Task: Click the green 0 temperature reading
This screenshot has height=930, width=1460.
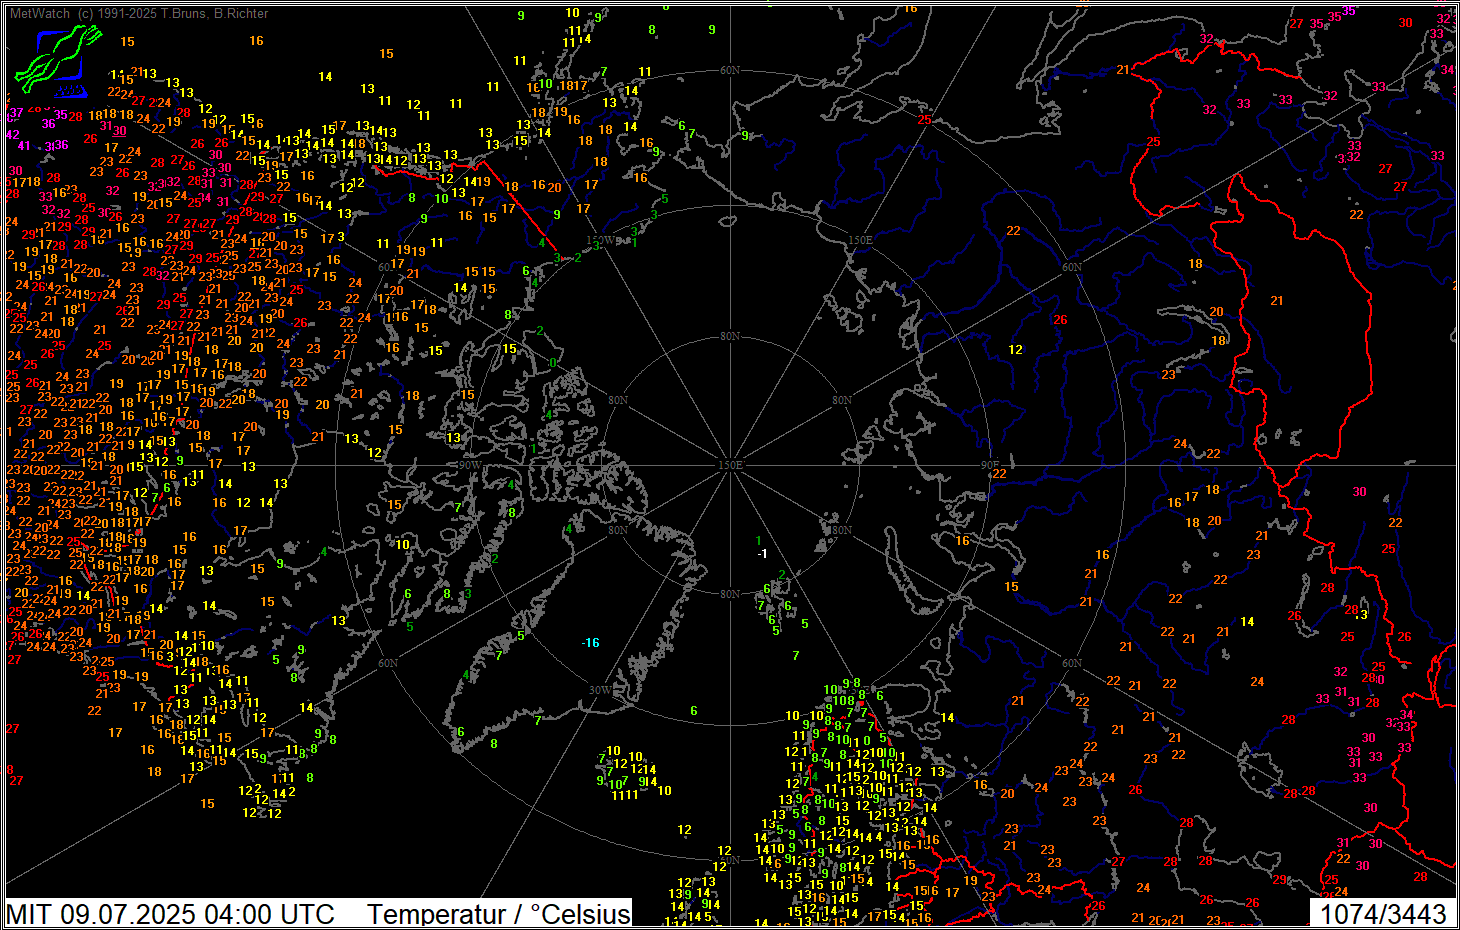Action: 553,363
